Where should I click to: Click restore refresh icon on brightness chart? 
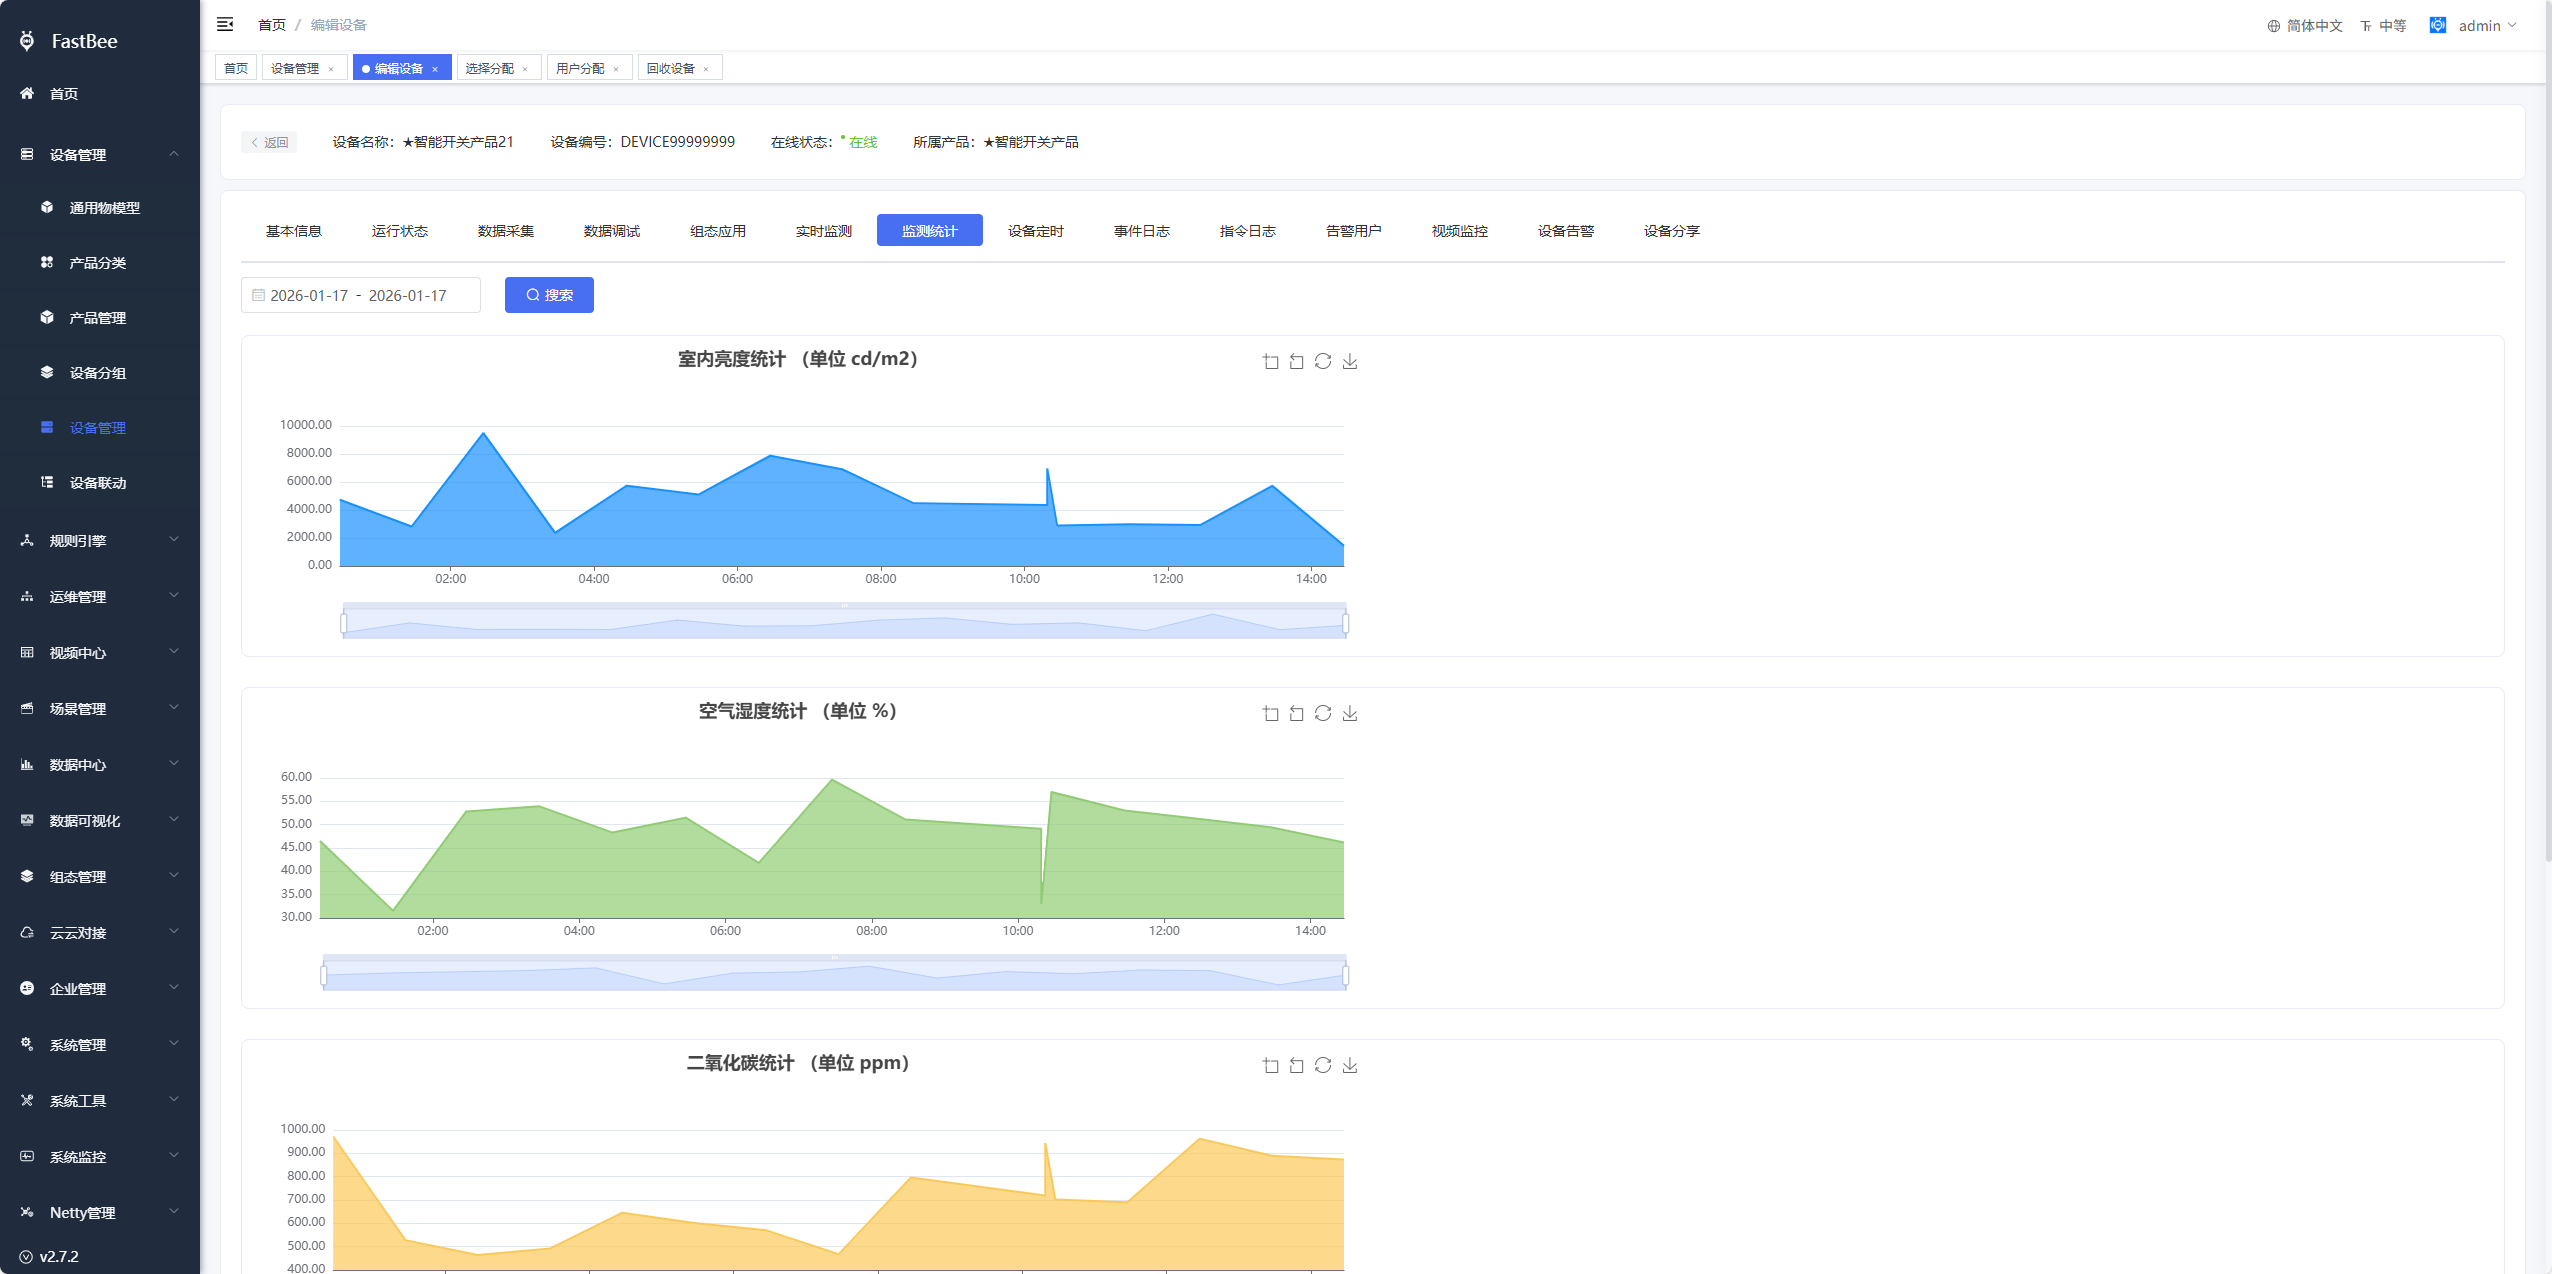pos(1323,361)
